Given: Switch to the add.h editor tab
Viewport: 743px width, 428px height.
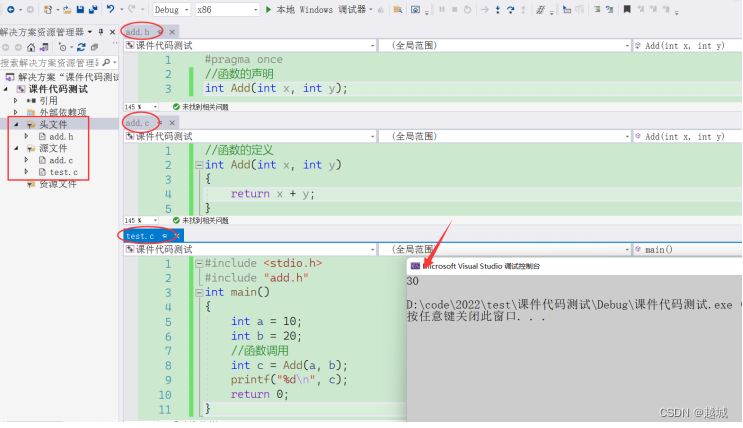Looking at the screenshot, I should [138, 32].
